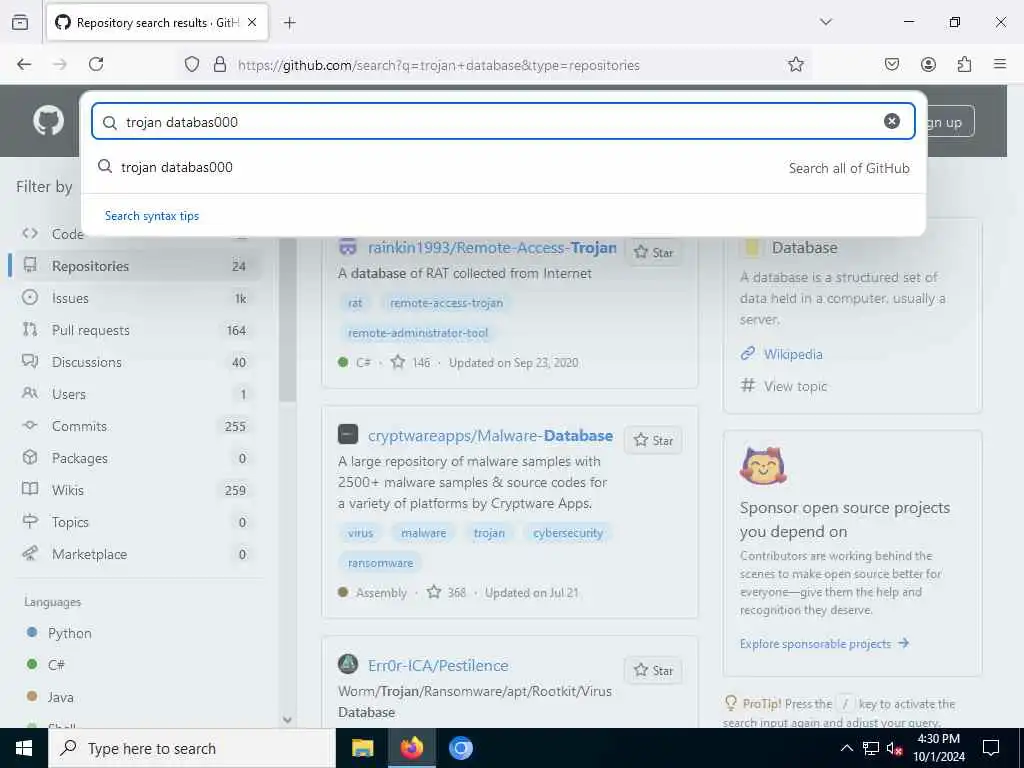Bookmark this page with star icon
Screen dimensions: 1024x768
click(795, 64)
